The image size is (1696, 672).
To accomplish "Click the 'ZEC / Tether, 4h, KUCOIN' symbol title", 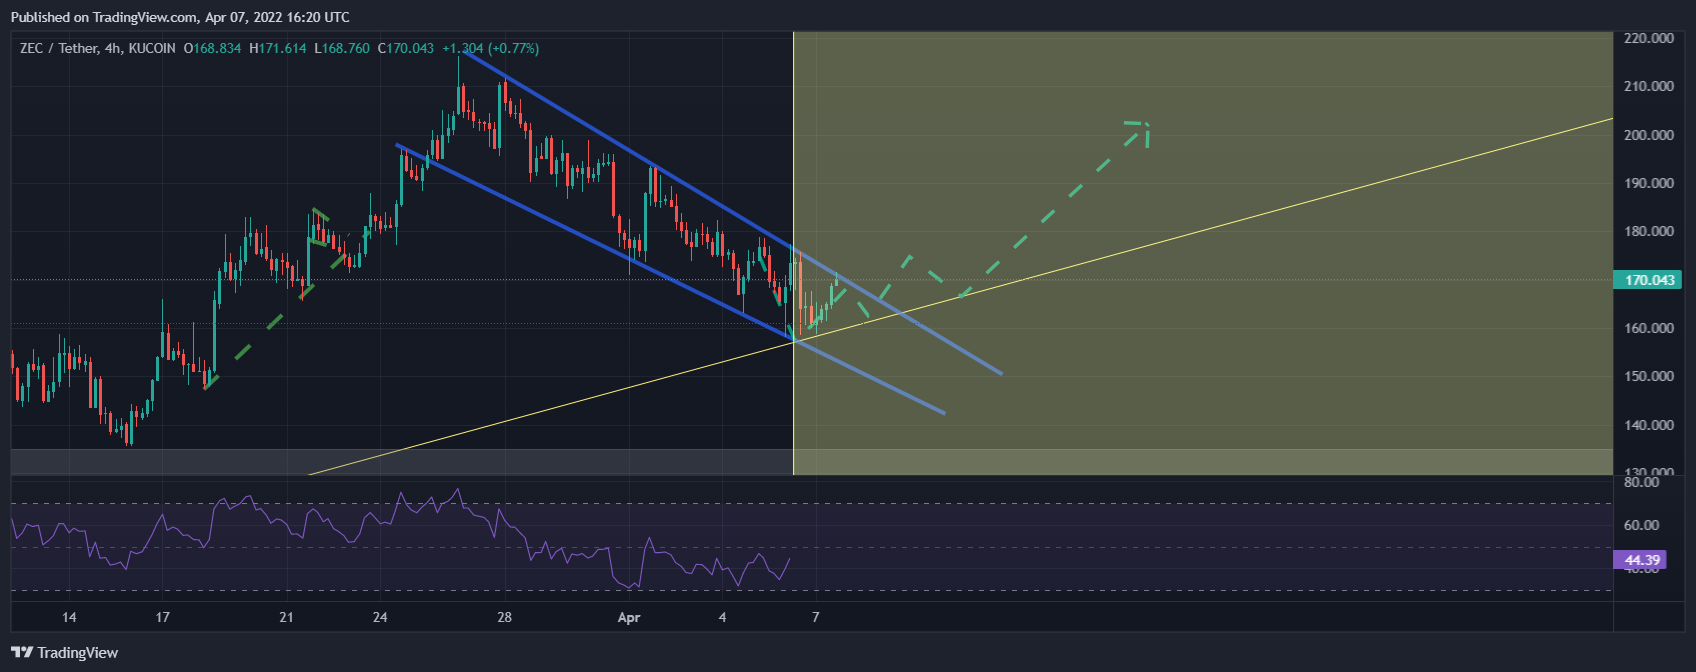I will [x=98, y=48].
